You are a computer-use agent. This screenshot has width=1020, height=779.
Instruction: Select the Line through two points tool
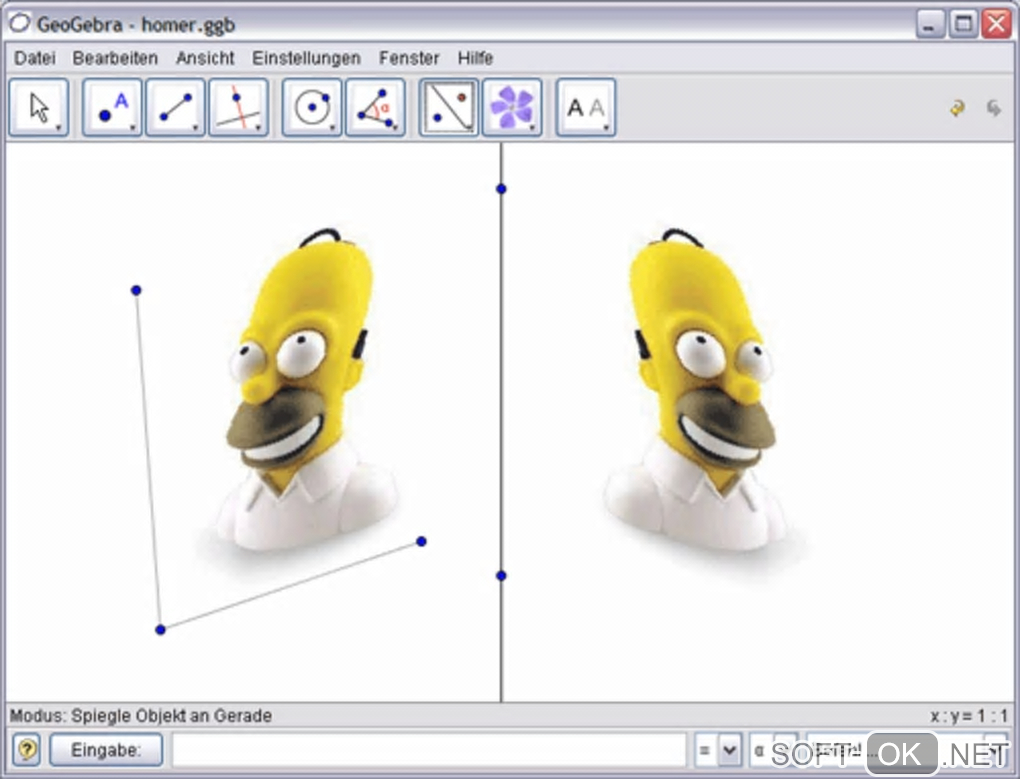pyautogui.click(x=175, y=107)
